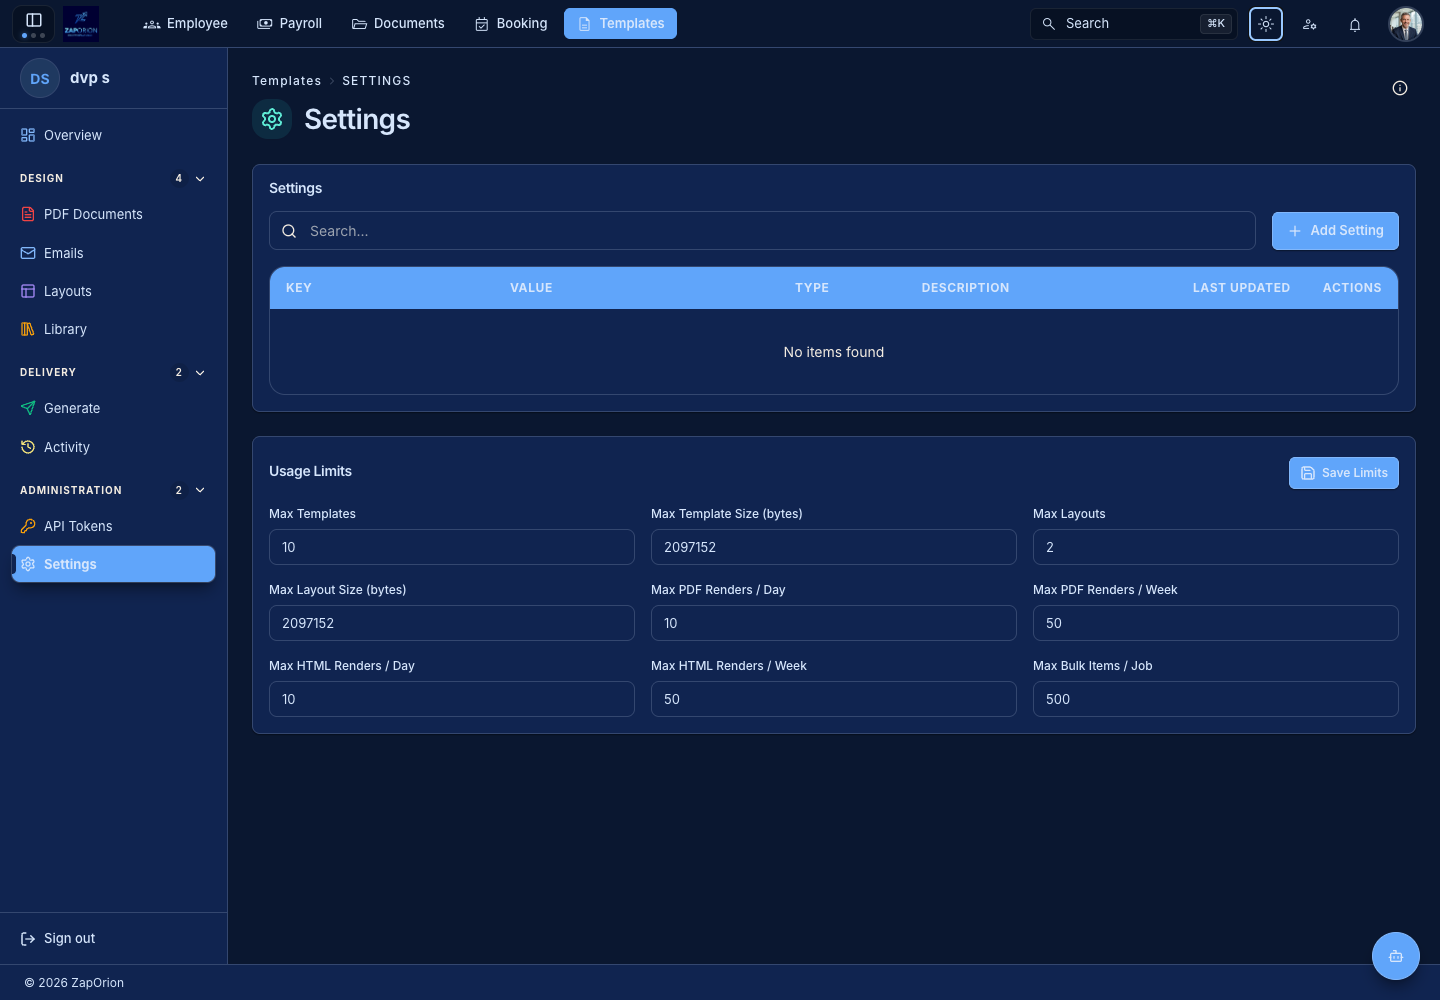Click the teal Settings gear icon beside the title
This screenshot has height=1000, width=1440.
(x=272, y=119)
